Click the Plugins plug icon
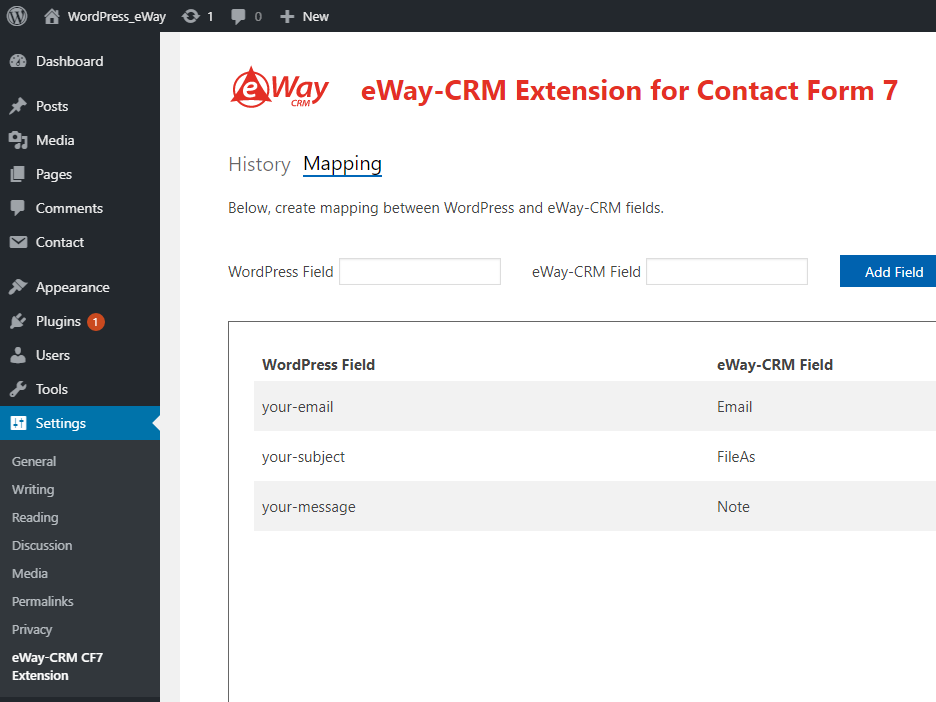This screenshot has width=936, height=702. 18,321
